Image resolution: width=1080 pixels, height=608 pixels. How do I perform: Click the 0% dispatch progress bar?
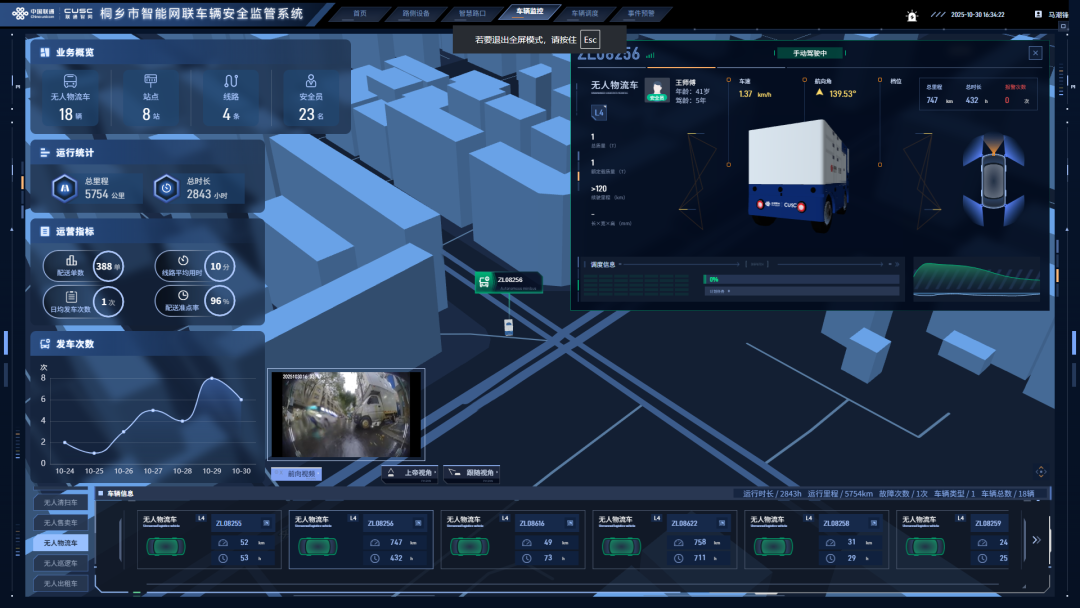800,281
